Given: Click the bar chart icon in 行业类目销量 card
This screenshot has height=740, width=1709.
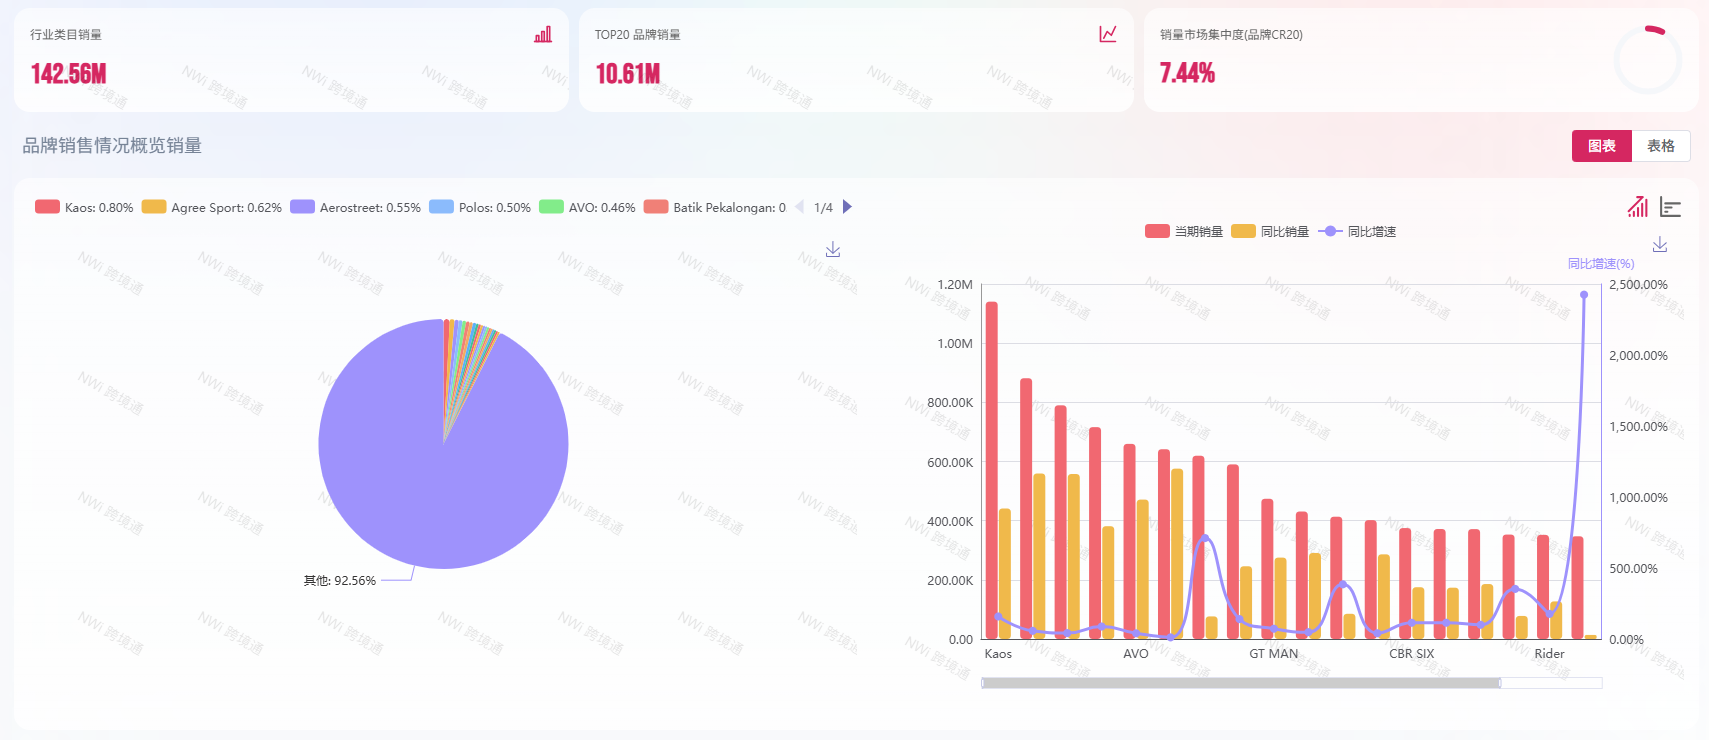Looking at the screenshot, I should [x=543, y=35].
